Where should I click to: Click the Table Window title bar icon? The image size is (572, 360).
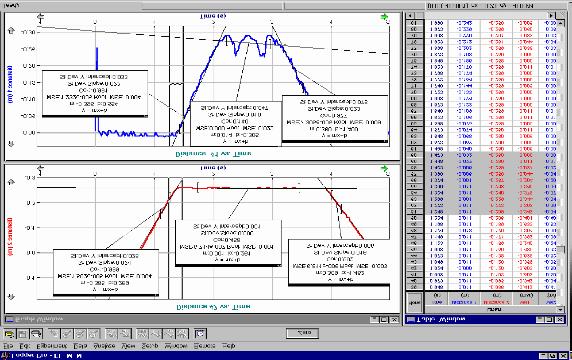[x=411, y=320]
